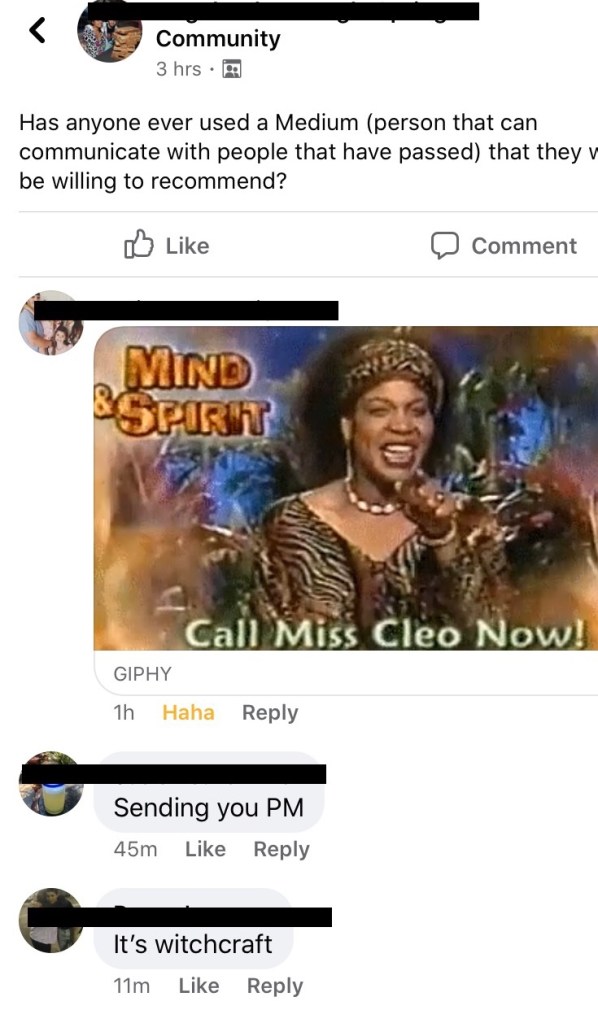
Task: Like the Medium recommendation post
Action: click(x=167, y=245)
